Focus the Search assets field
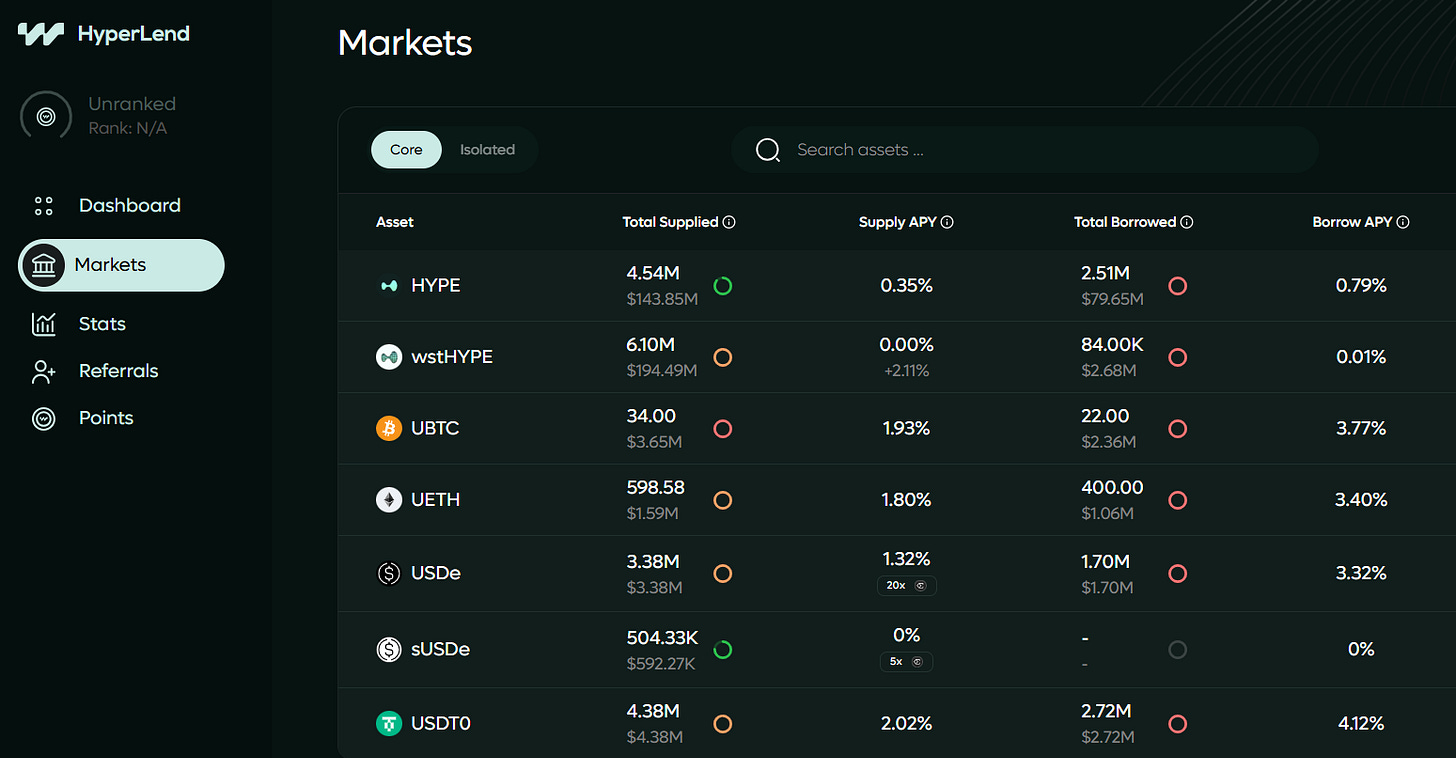 click(1025, 150)
